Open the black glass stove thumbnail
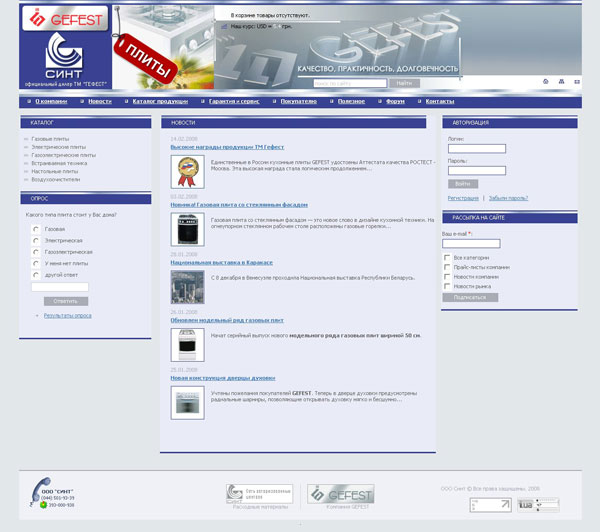Image resolution: width=600 pixels, height=532 pixels. point(188,229)
